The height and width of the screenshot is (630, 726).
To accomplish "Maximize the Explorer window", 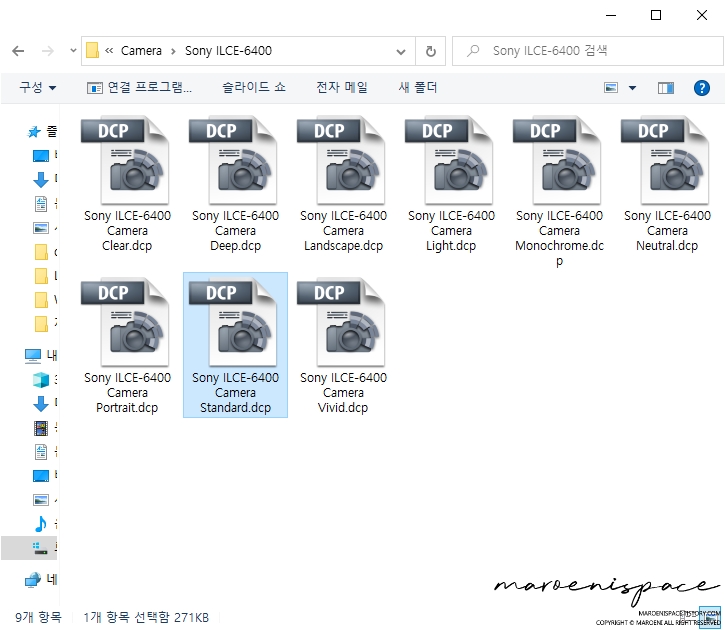I will pos(656,15).
